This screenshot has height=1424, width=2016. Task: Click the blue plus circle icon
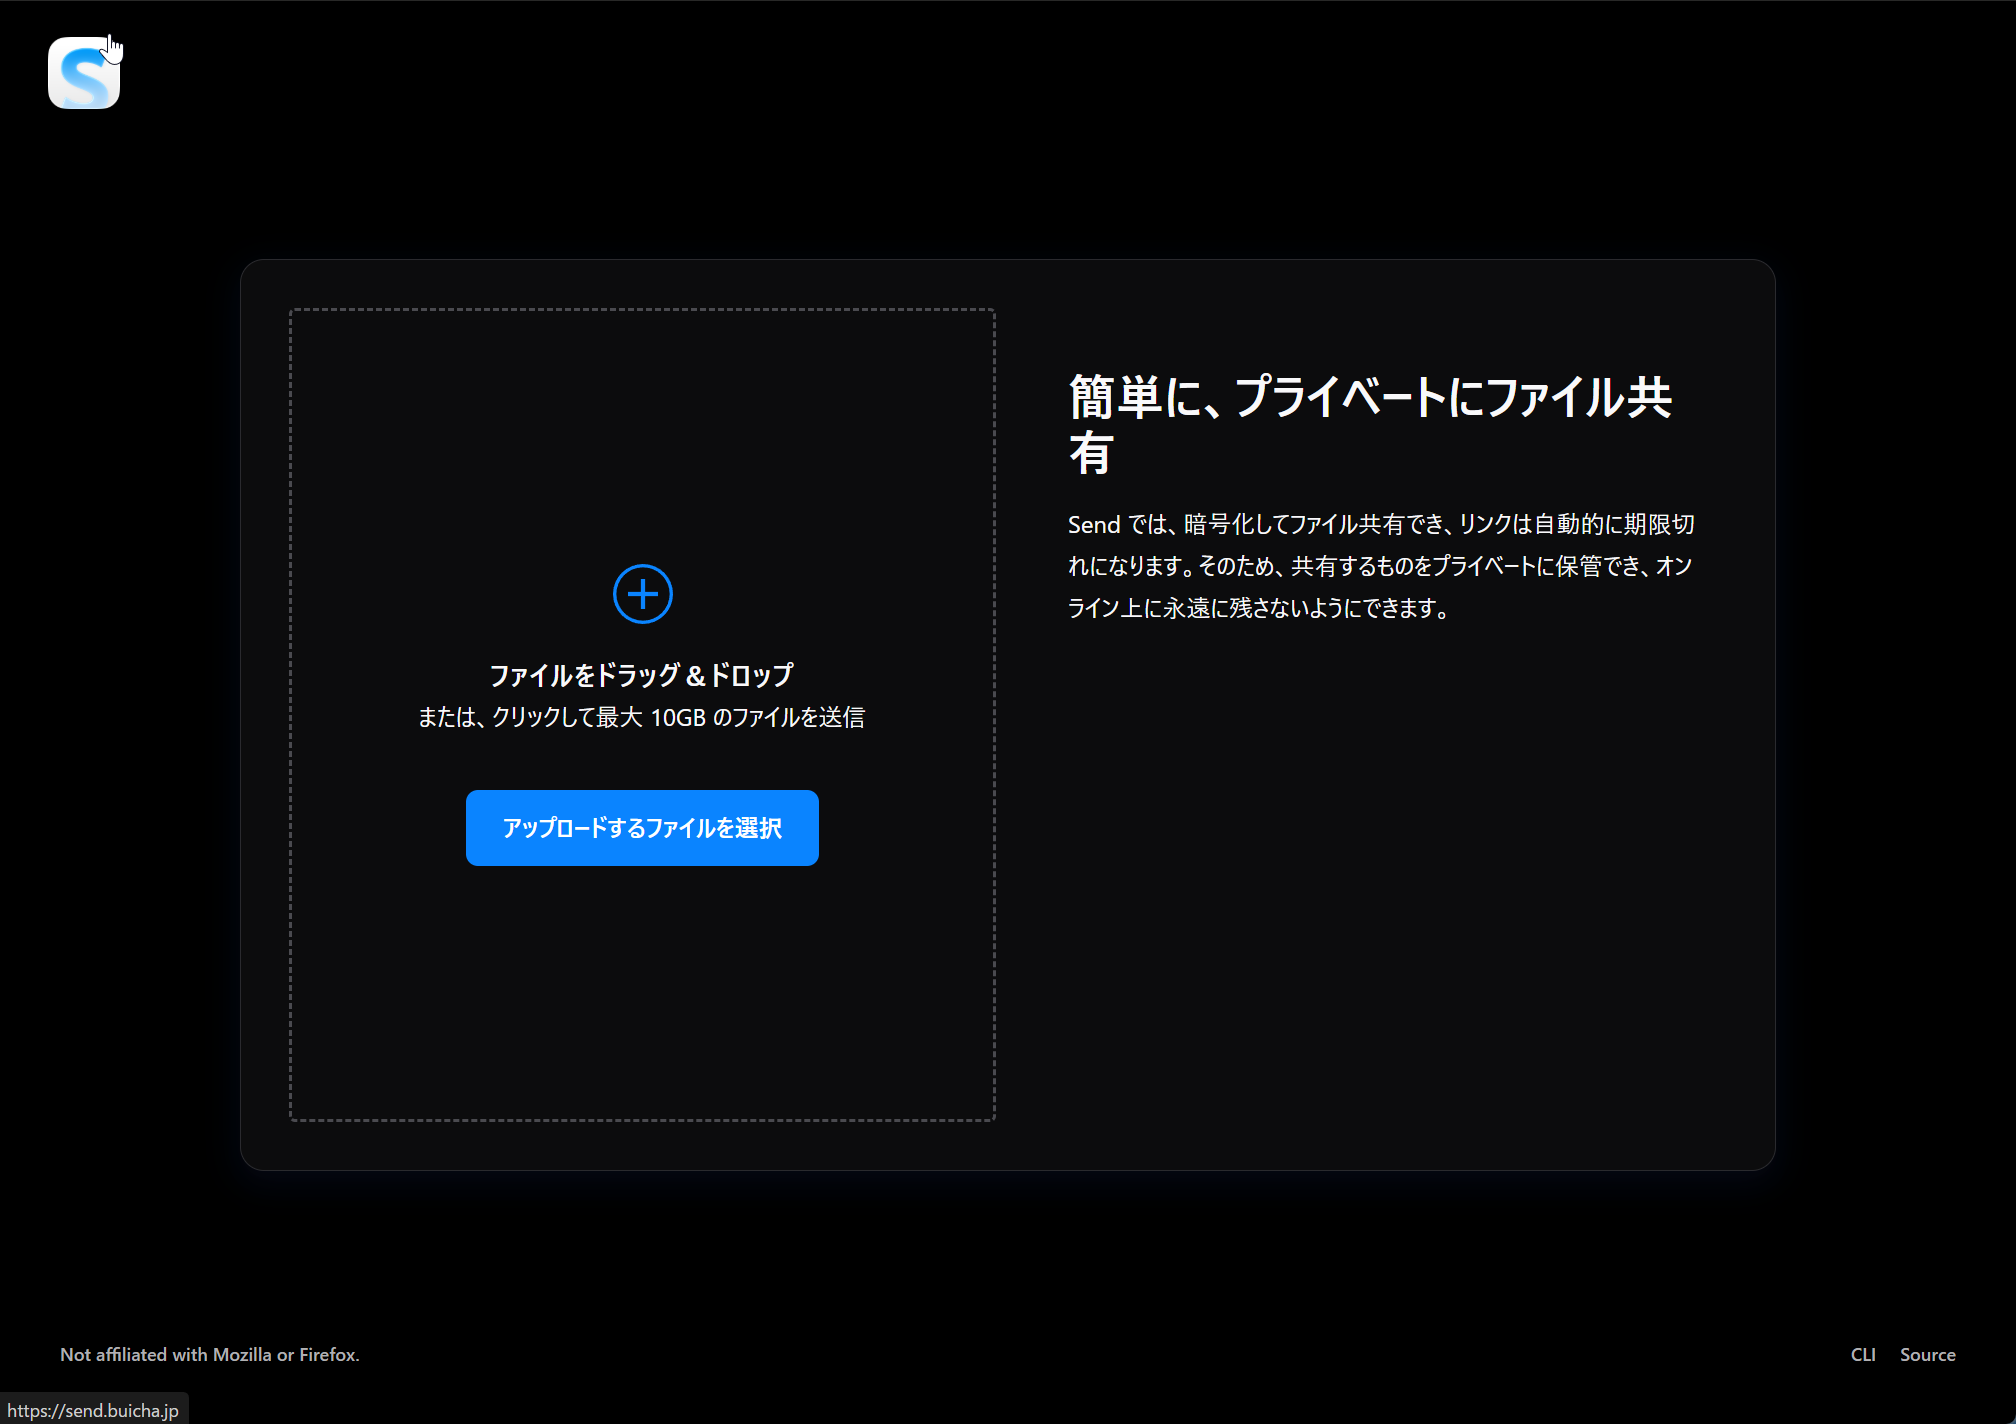[642, 594]
